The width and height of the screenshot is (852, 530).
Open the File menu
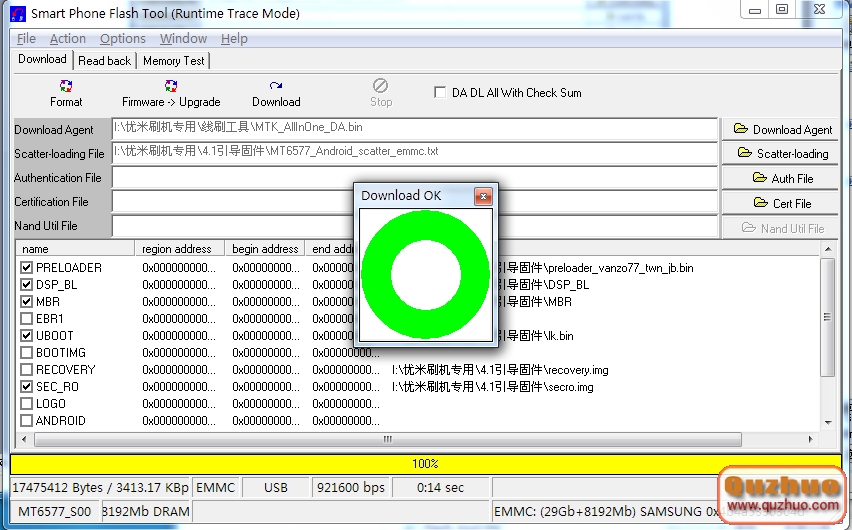pos(26,39)
